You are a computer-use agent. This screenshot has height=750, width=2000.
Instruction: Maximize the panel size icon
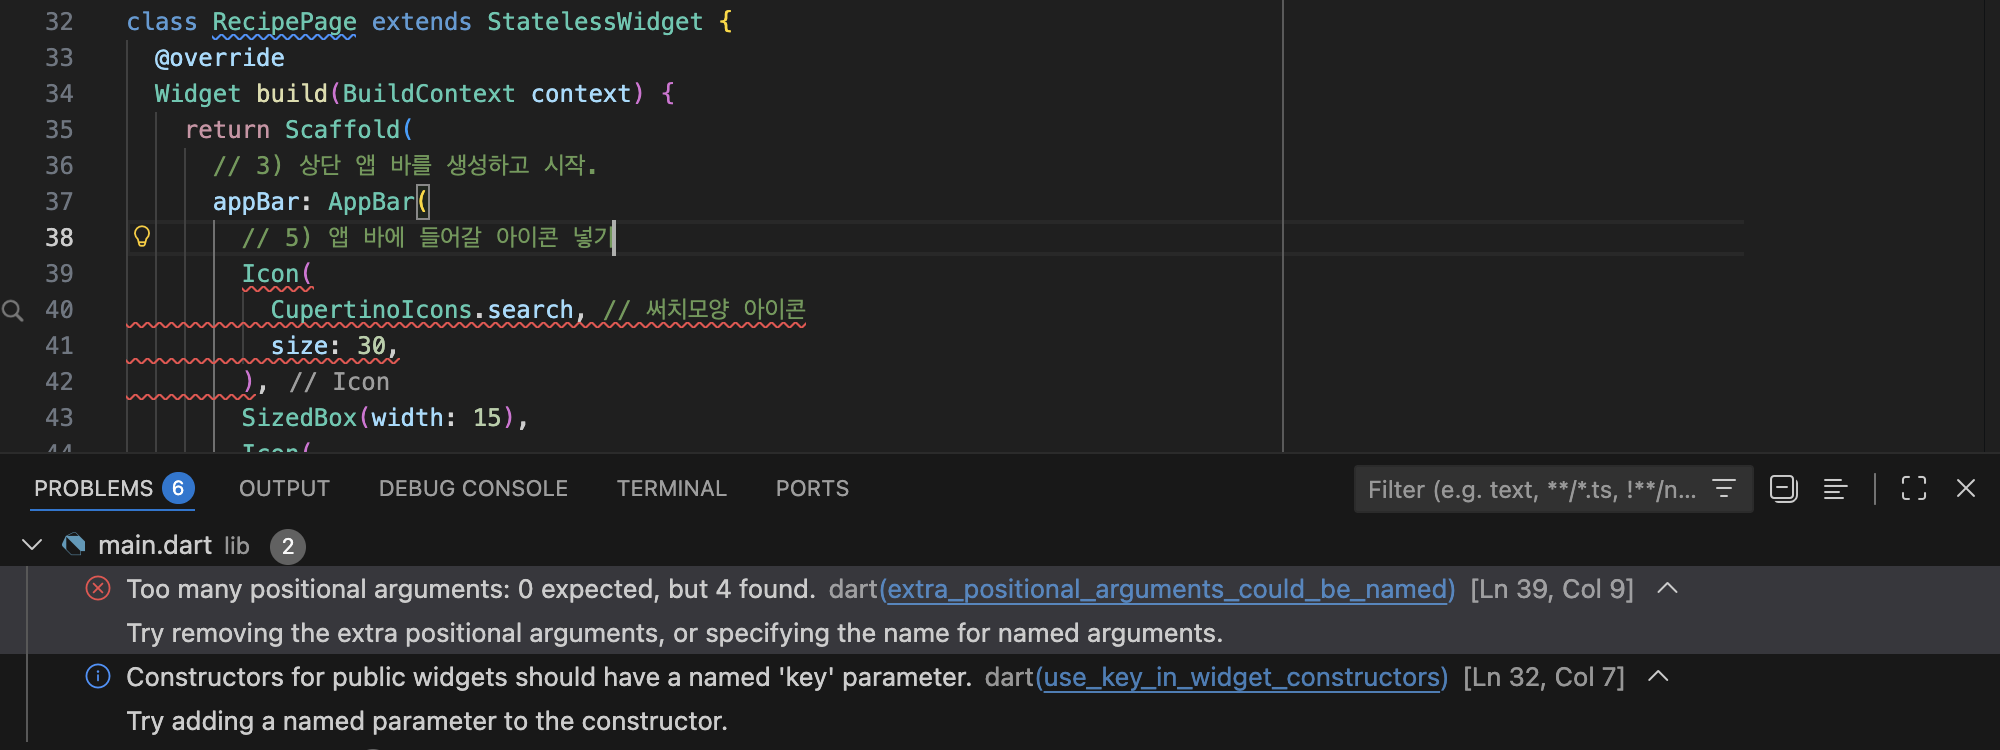click(1914, 488)
